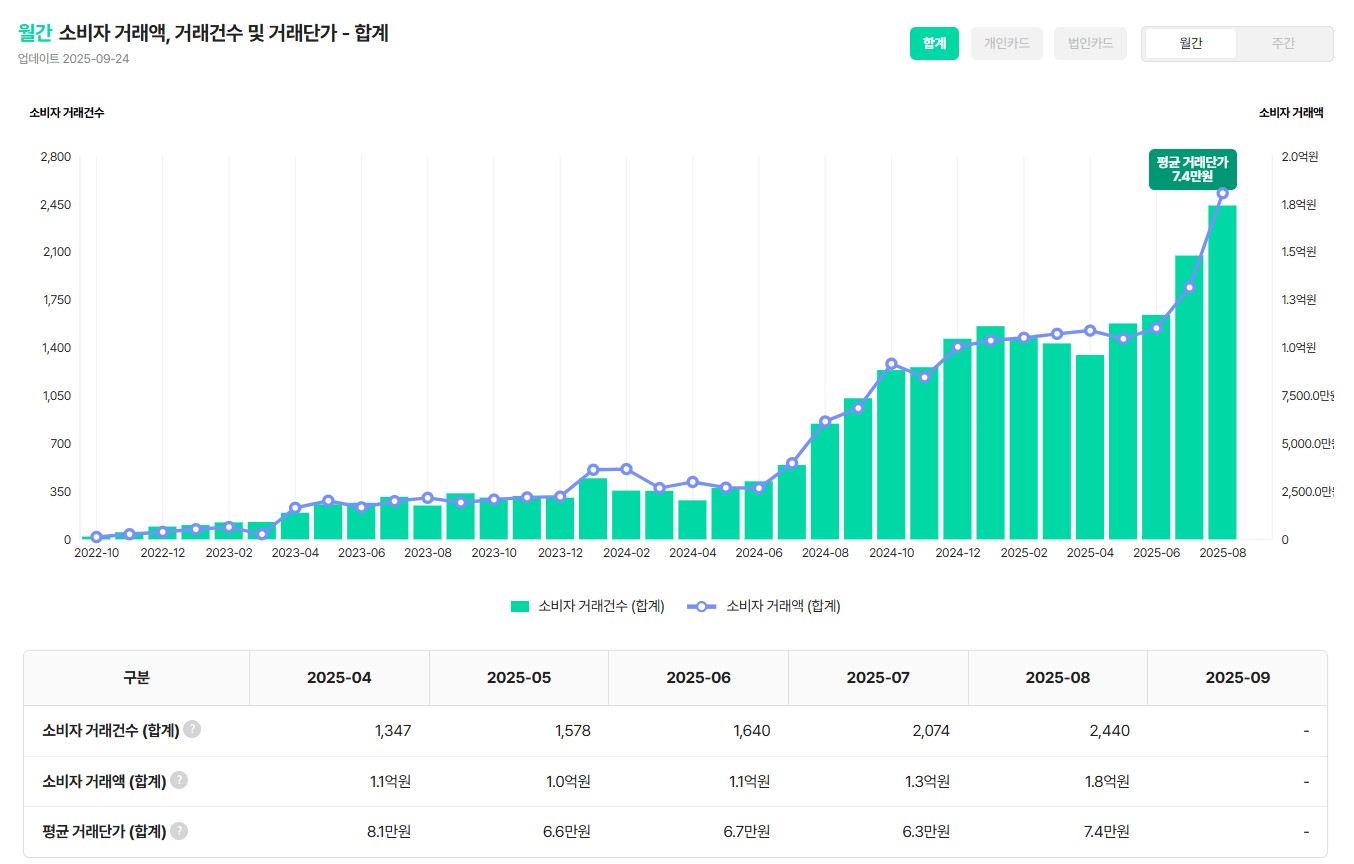This screenshot has width=1354, height=864.
Task: Click help icon beside 소비자 거래액 (합계) row
Action: pyautogui.click(x=179, y=781)
